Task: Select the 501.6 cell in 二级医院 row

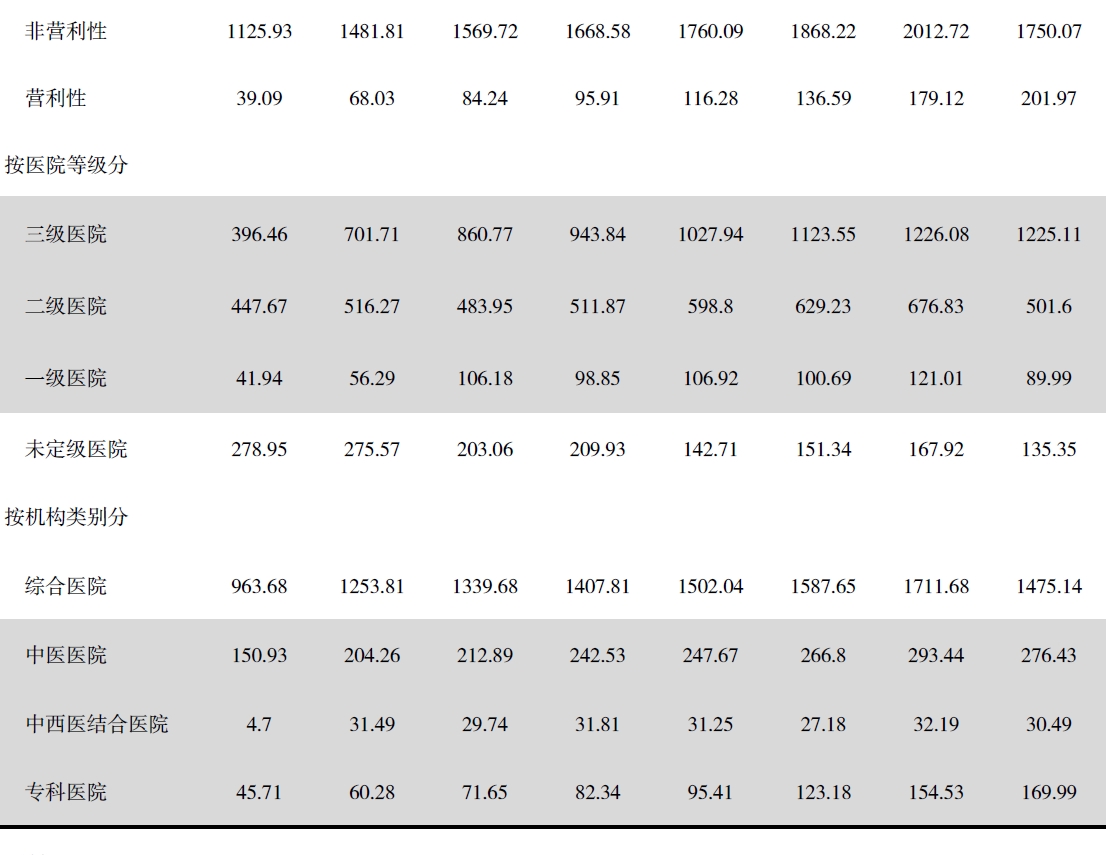Action: pos(1048,306)
